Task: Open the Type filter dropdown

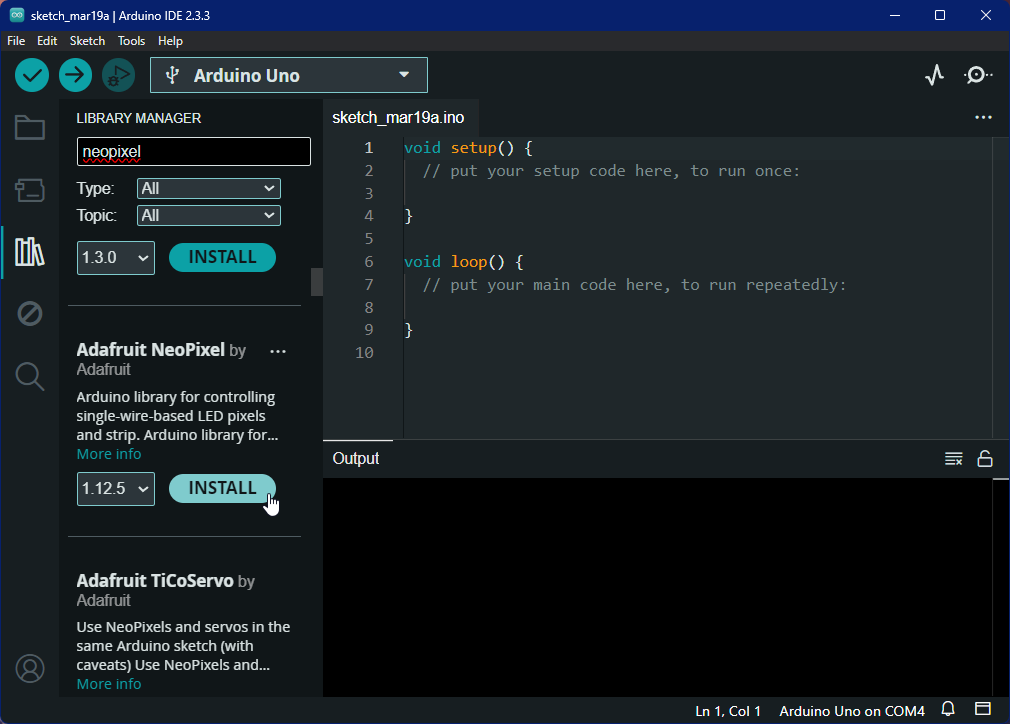Action: pyautogui.click(x=209, y=188)
